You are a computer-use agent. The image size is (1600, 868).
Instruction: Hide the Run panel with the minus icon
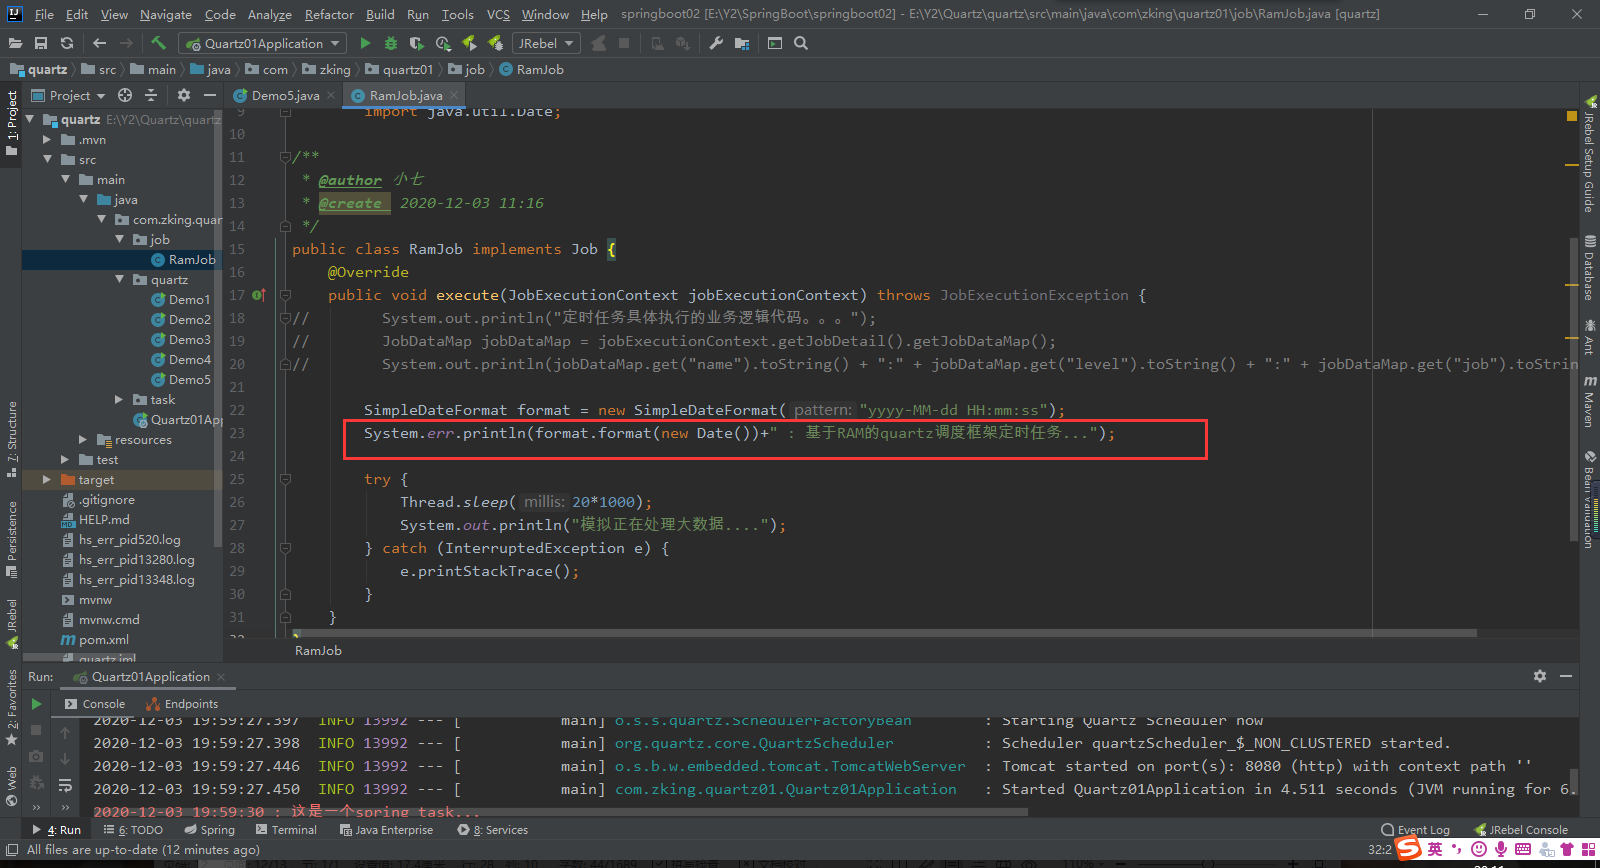tap(1566, 676)
